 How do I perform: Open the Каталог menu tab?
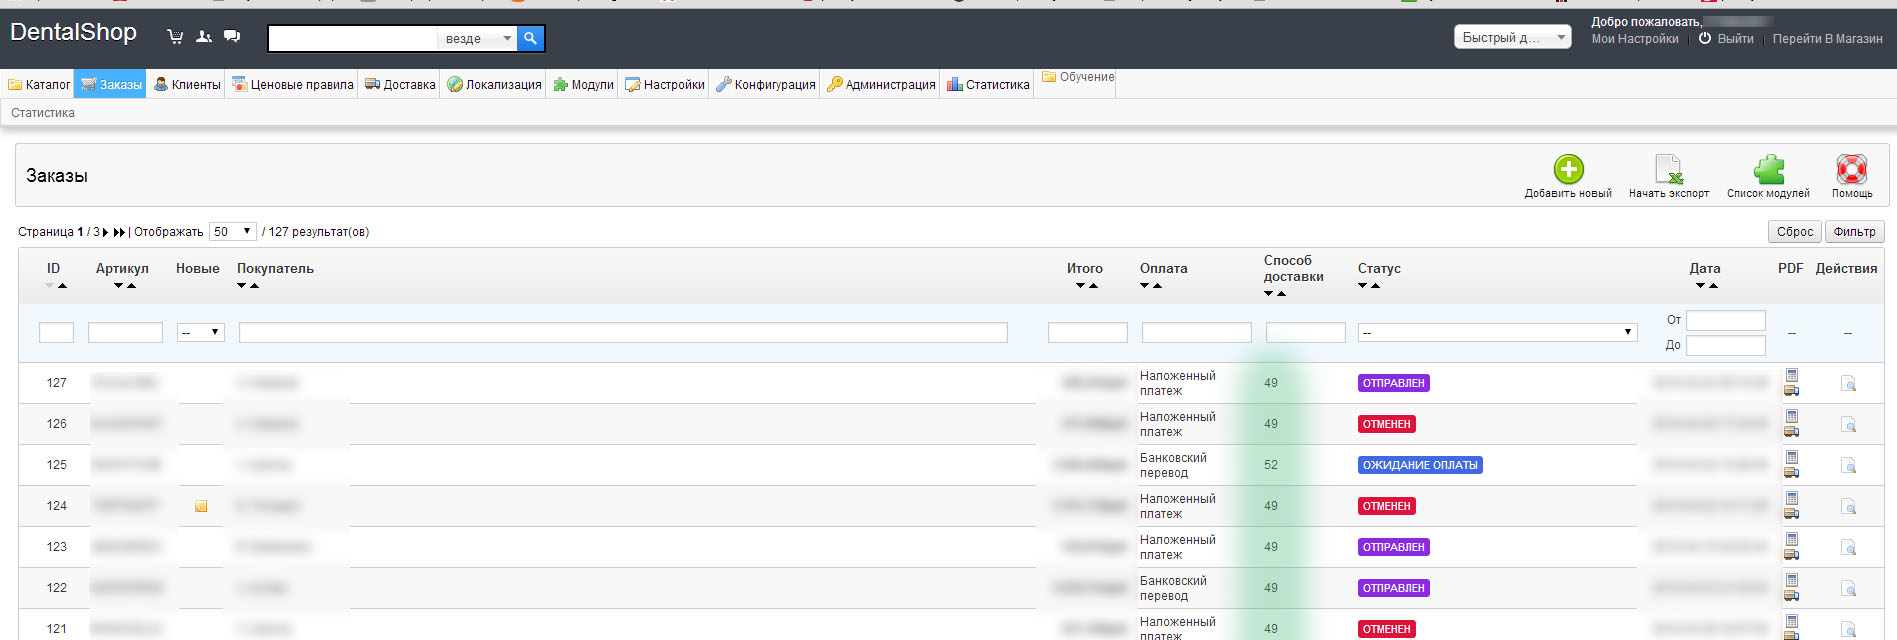click(39, 85)
